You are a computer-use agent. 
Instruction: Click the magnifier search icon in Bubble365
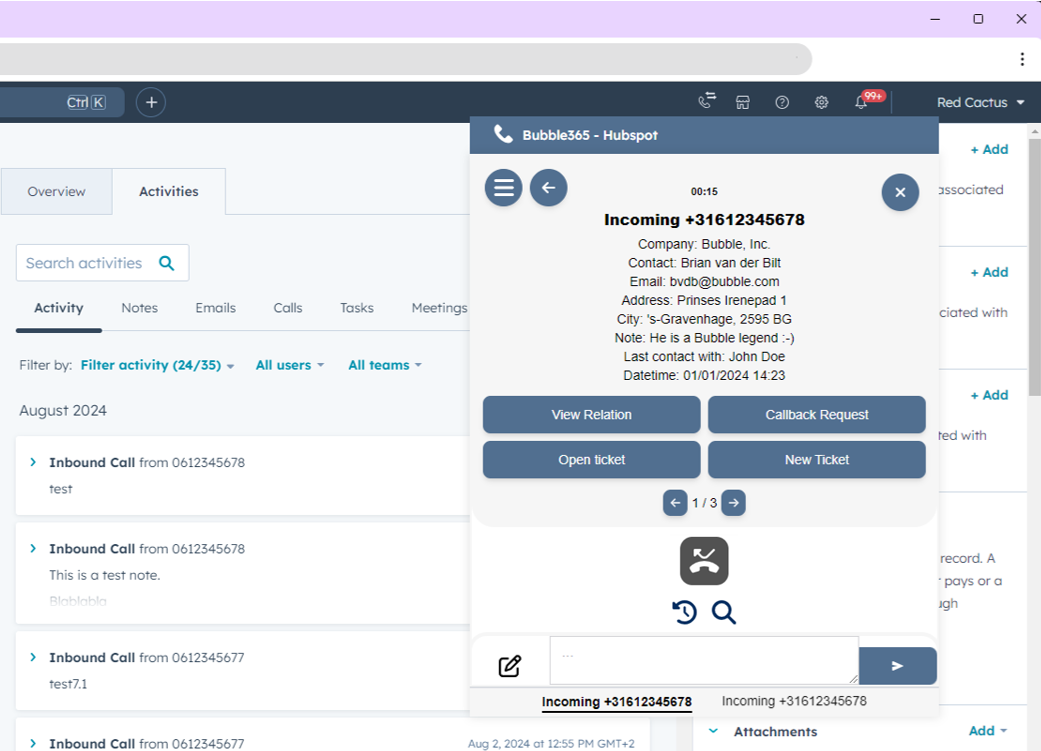pos(724,612)
